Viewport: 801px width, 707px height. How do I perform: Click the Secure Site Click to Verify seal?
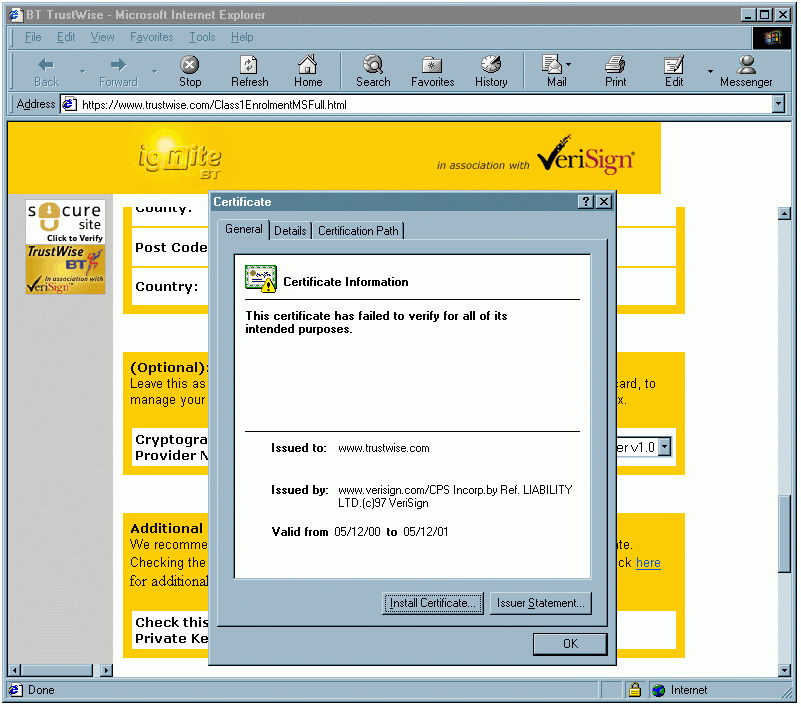65,222
